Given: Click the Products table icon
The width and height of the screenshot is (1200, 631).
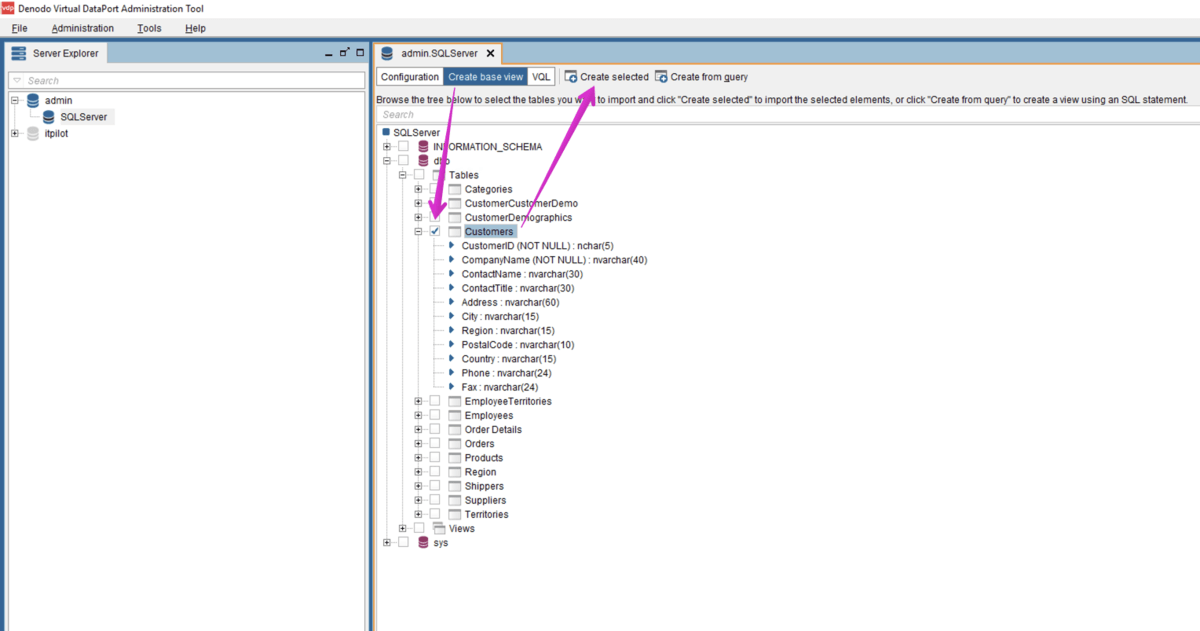Looking at the screenshot, I should click(455, 458).
